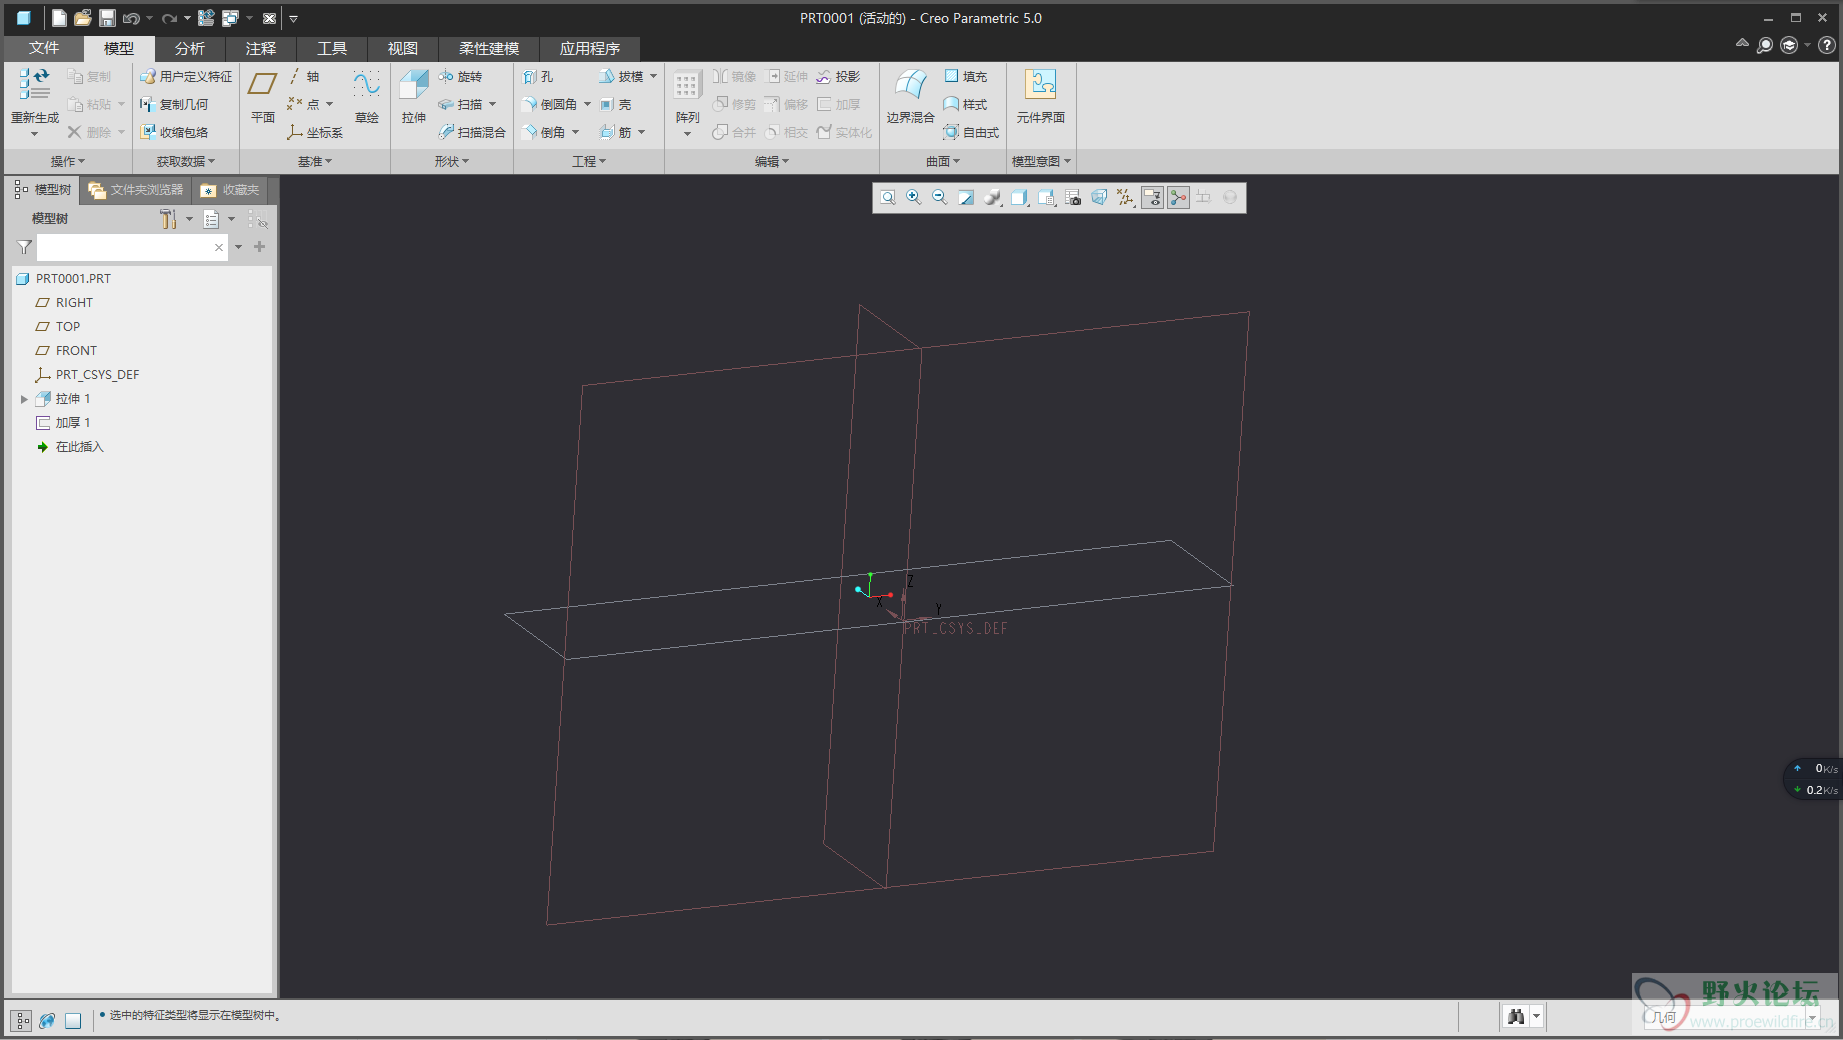Screen dimensions: 1843x1040
Task: Click the Hole (孔) tool
Action: (538, 76)
